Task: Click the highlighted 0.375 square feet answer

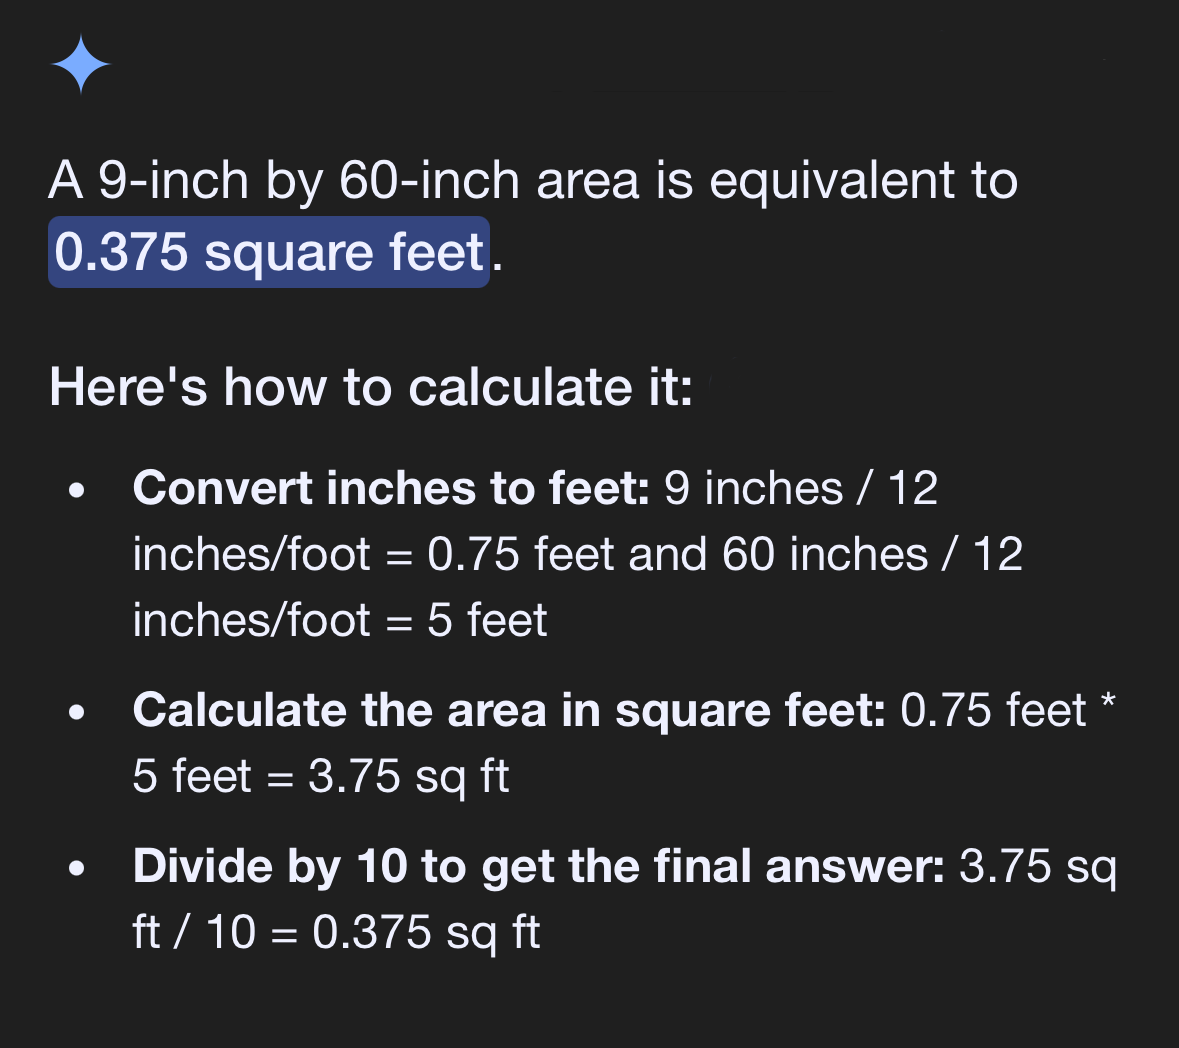Action: coord(269,252)
